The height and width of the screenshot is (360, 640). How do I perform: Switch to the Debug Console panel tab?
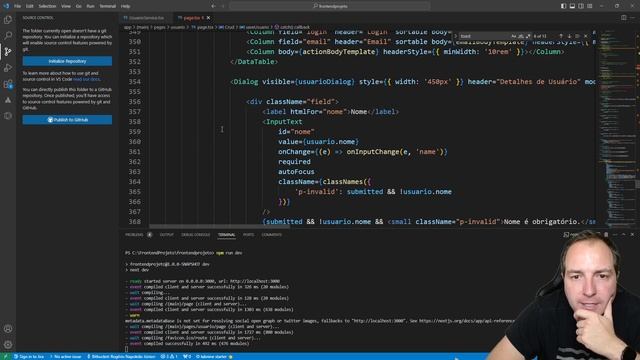[x=196, y=235]
